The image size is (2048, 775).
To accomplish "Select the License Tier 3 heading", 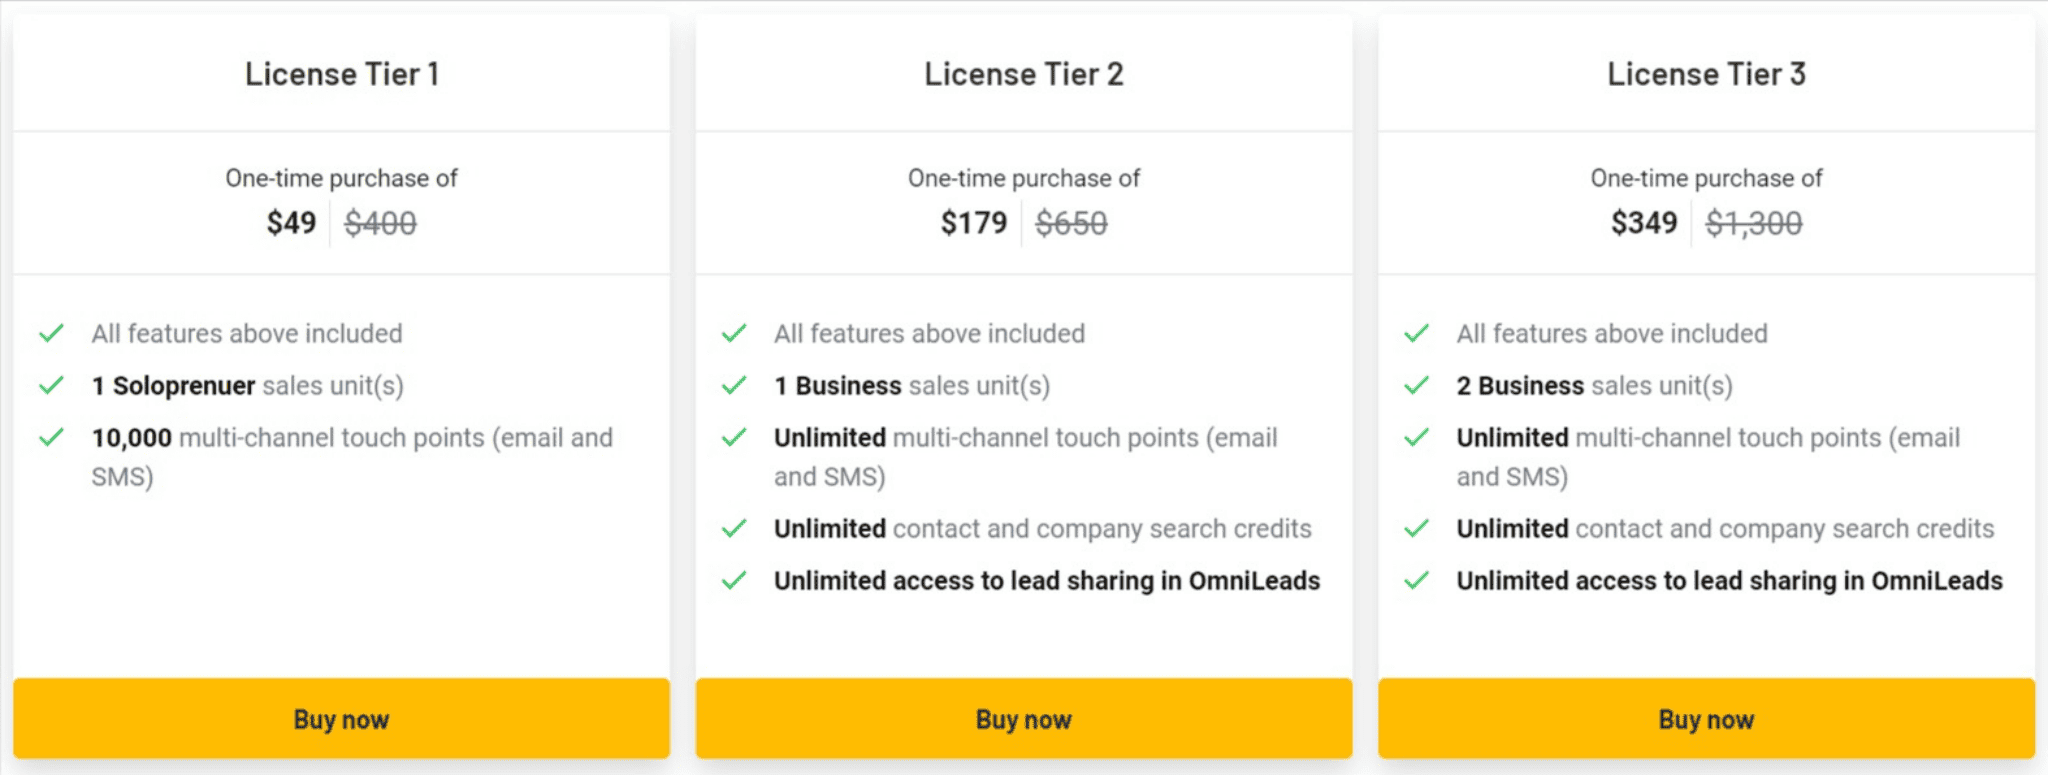I will 1707,74.
